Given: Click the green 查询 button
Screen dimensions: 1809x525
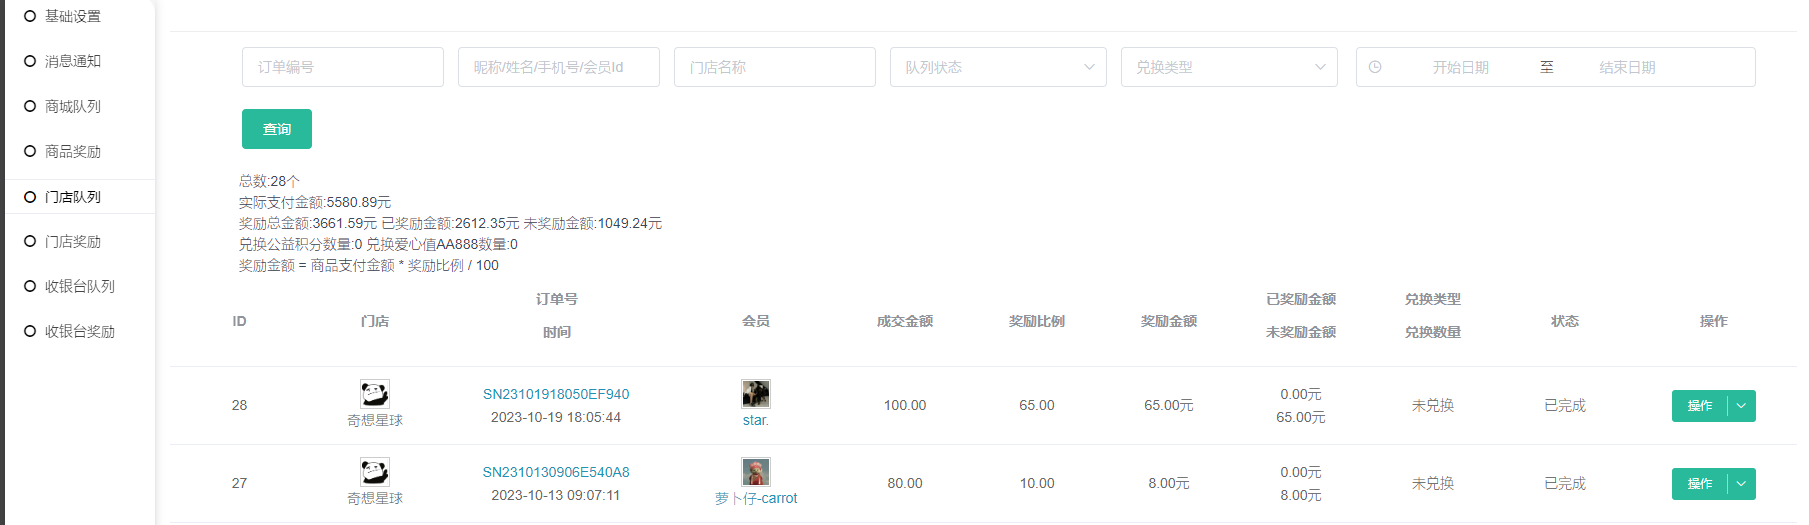Looking at the screenshot, I should 277,129.
